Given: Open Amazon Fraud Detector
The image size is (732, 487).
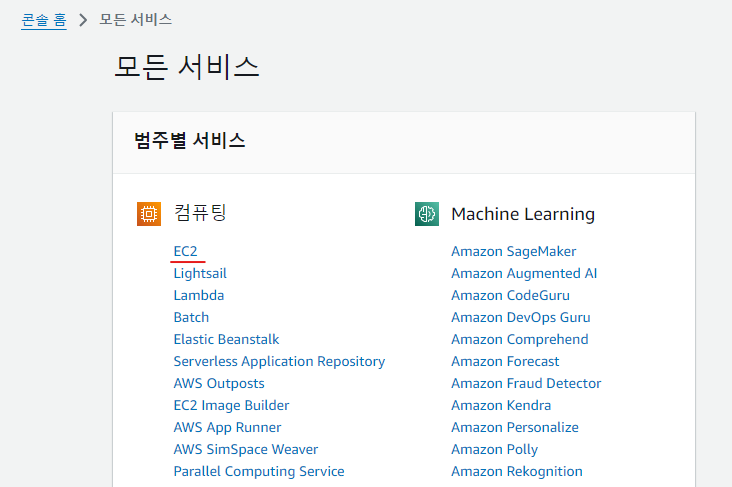Looking at the screenshot, I should [x=526, y=383].
